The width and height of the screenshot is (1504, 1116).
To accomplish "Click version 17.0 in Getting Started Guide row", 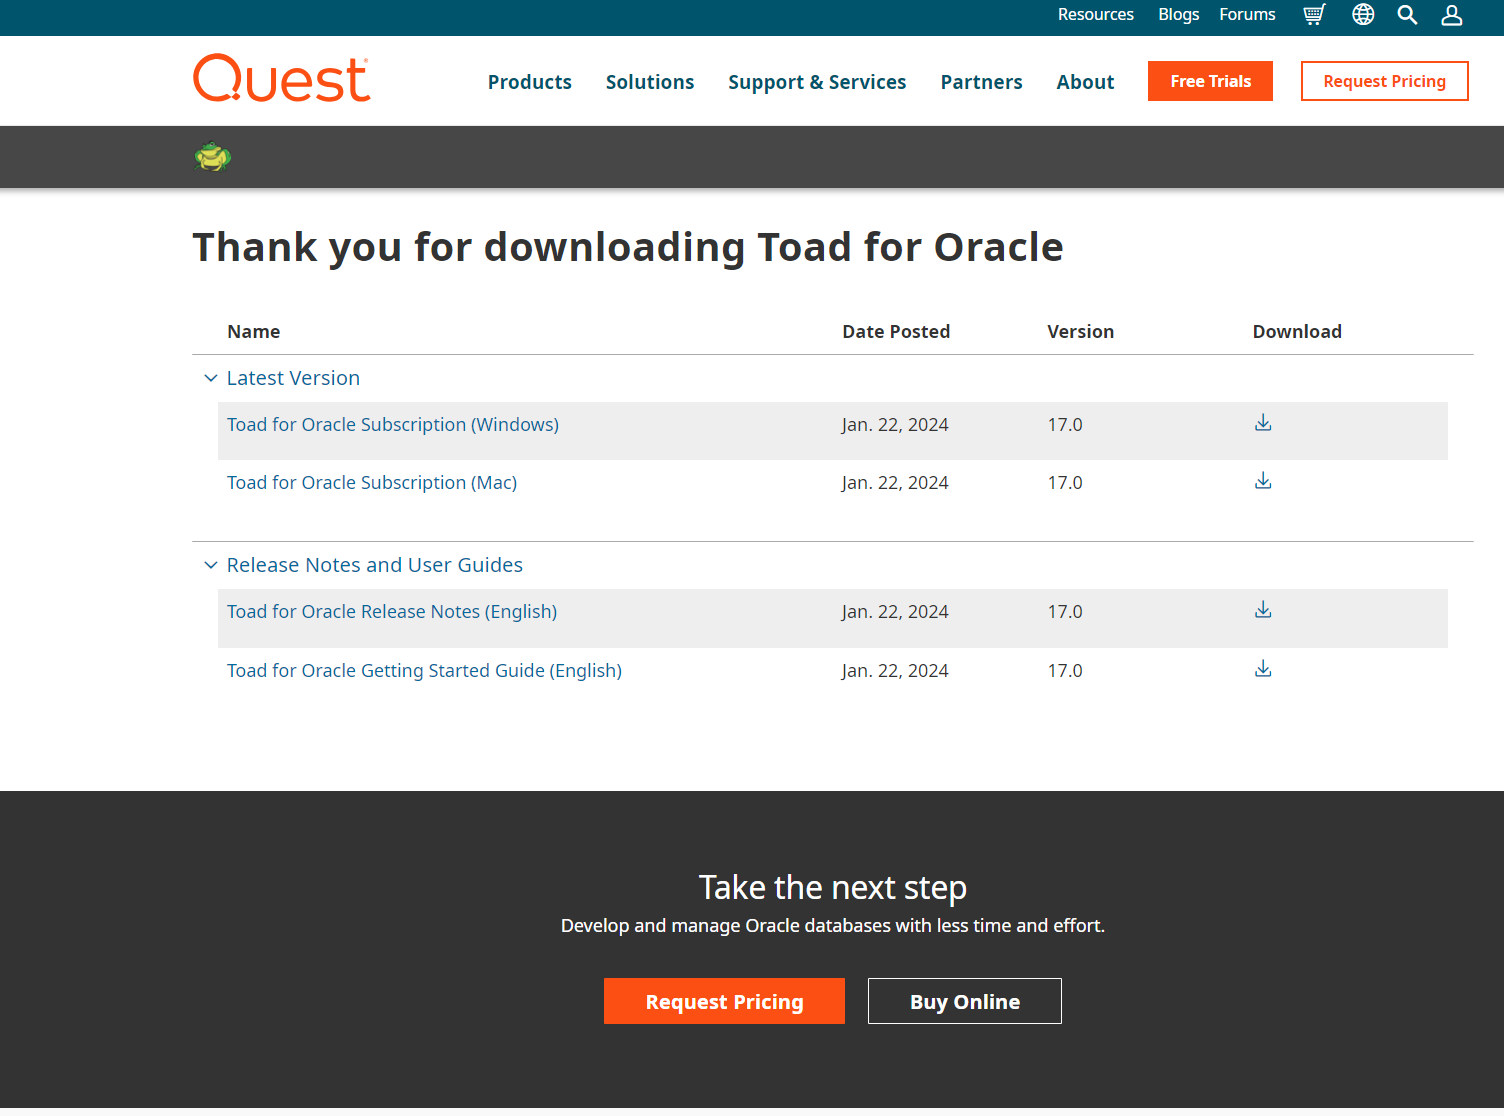I will point(1065,670).
